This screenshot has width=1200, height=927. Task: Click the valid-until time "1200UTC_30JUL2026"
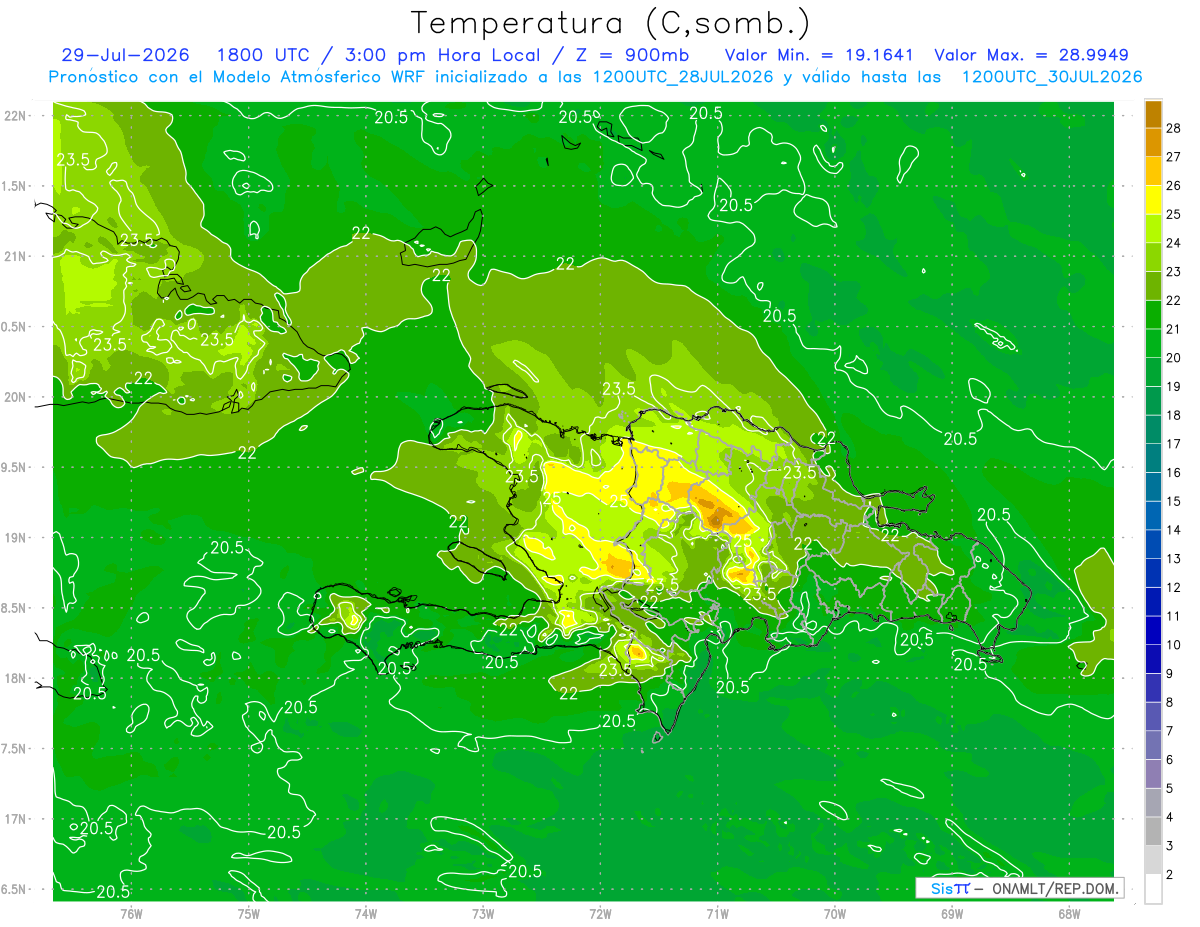click(1052, 77)
